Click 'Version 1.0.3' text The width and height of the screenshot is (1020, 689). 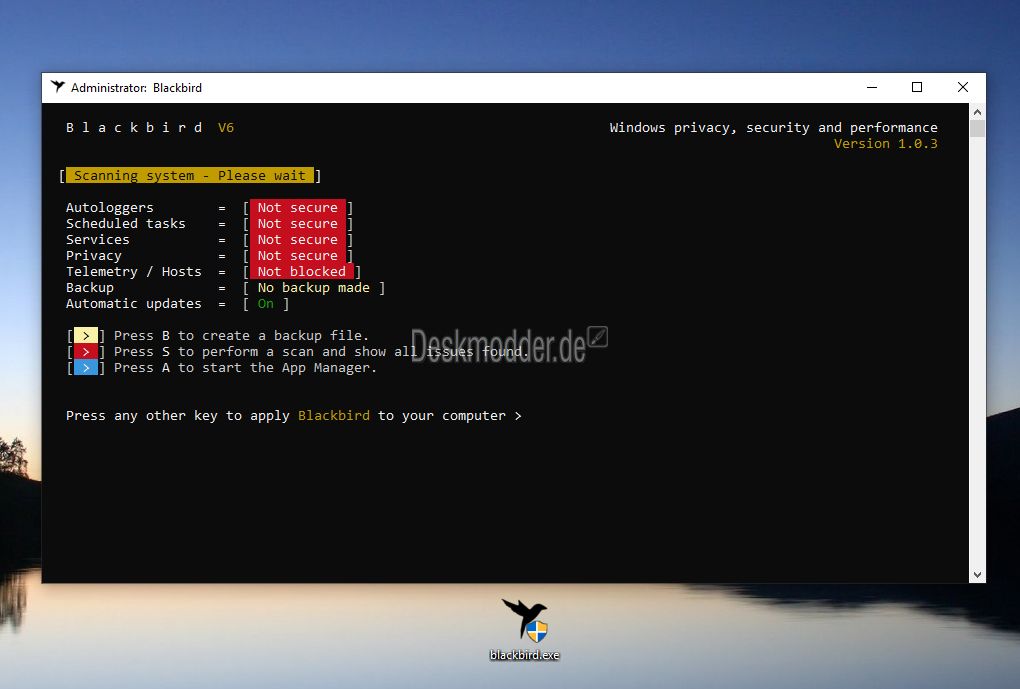(x=885, y=144)
